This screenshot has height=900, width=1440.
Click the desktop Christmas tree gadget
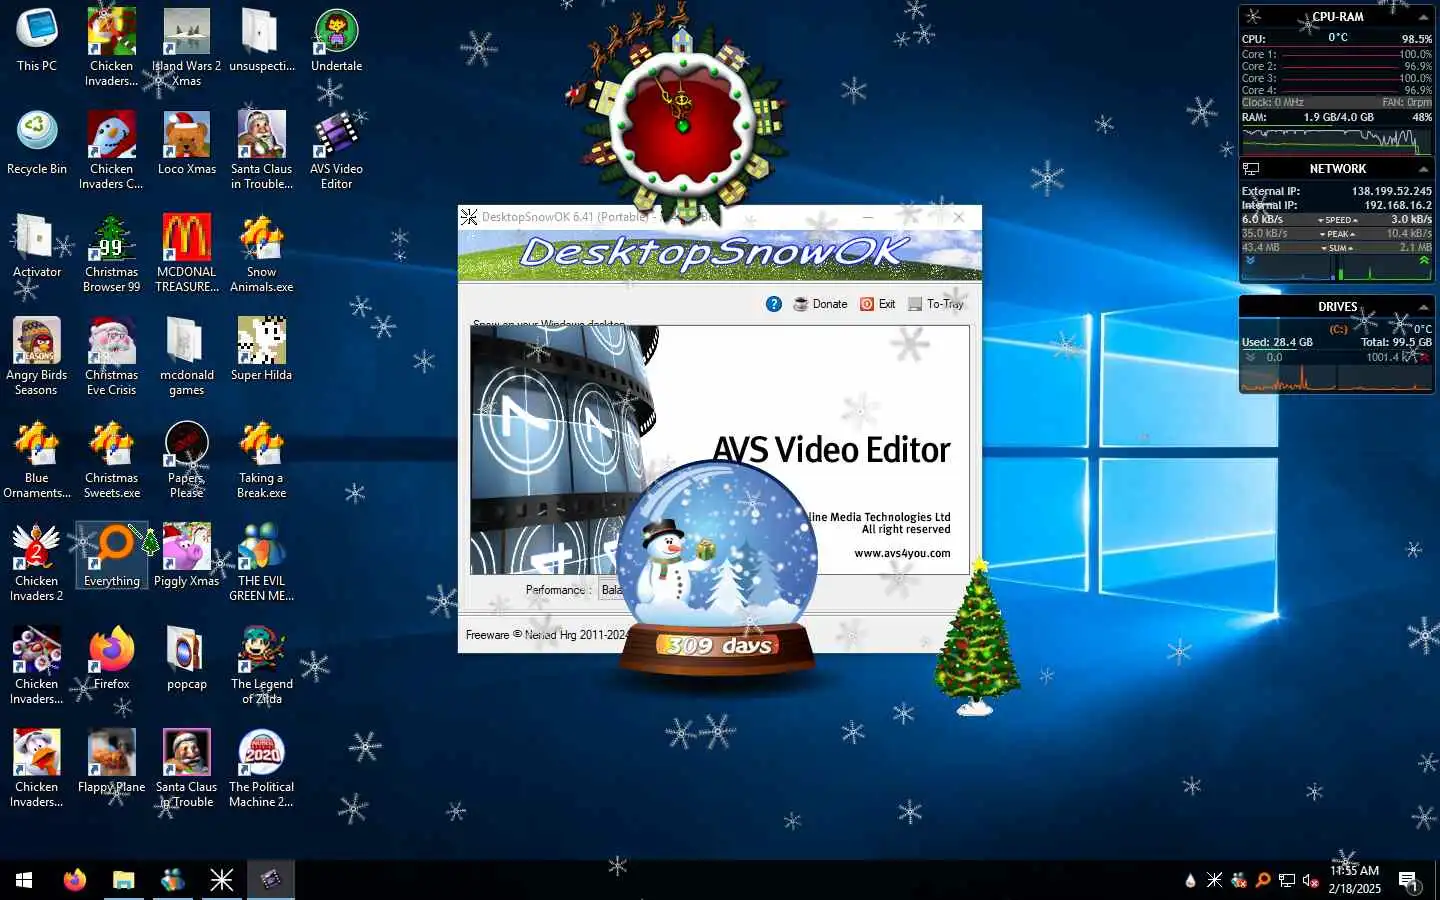click(976, 638)
